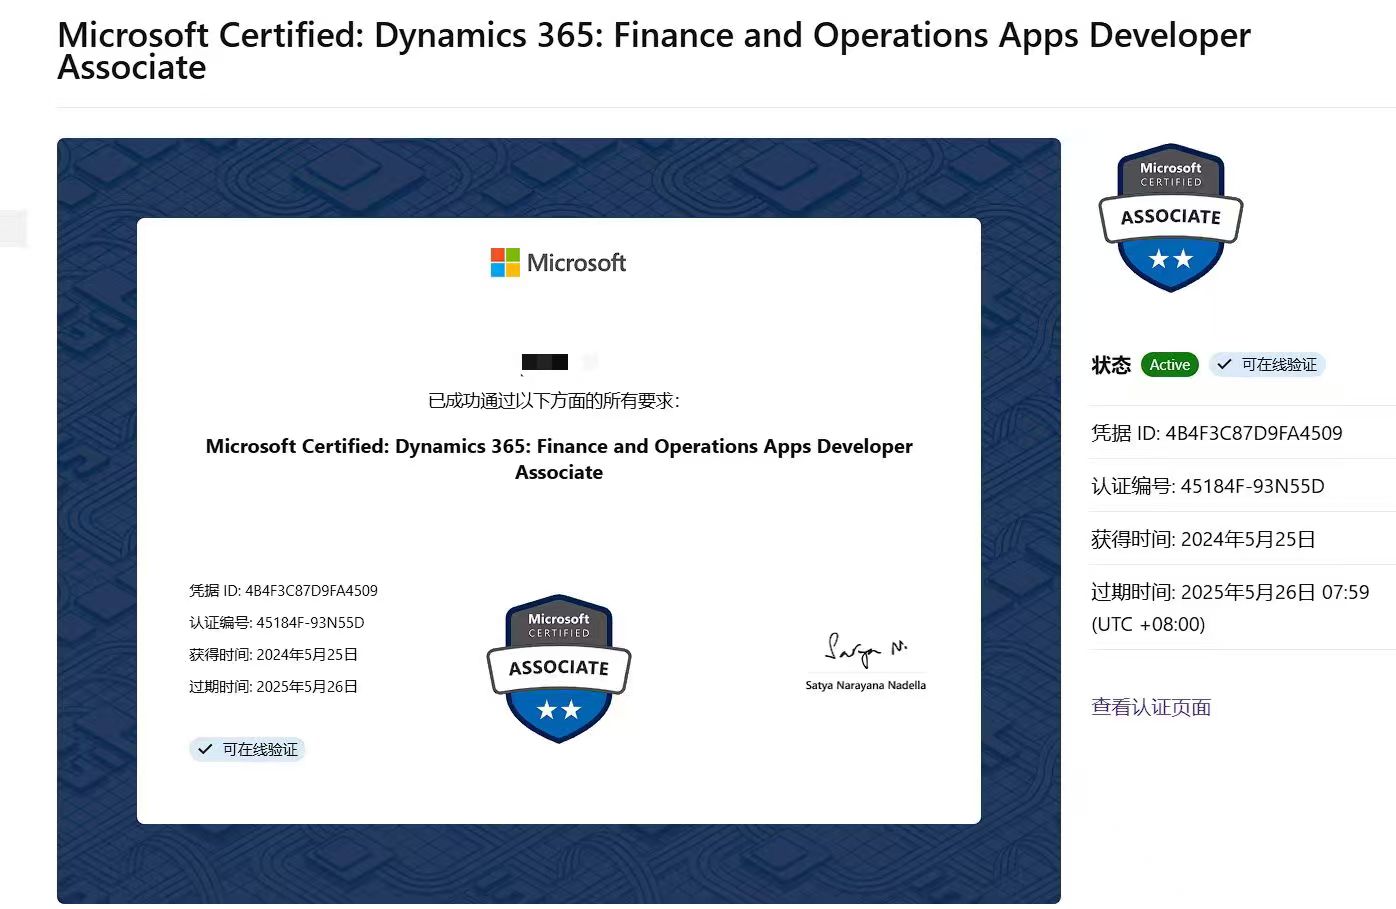Click the Satya Narayana Nadella signature

tap(865, 648)
